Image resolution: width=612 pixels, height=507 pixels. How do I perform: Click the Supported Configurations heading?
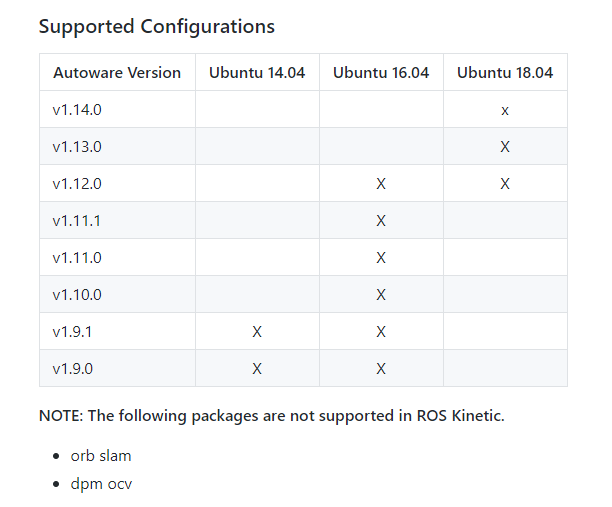(x=156, y=27)
